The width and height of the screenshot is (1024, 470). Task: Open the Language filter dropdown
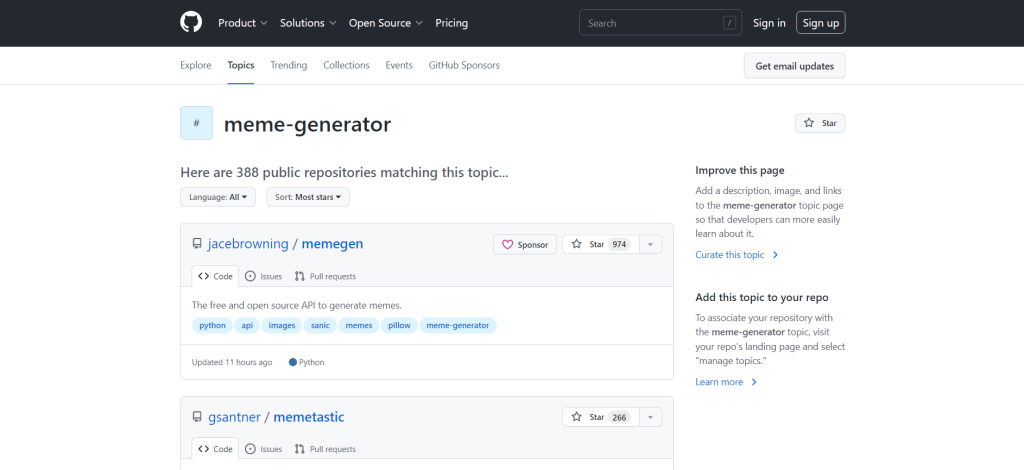pyautogui.click(x=218, y=197)
